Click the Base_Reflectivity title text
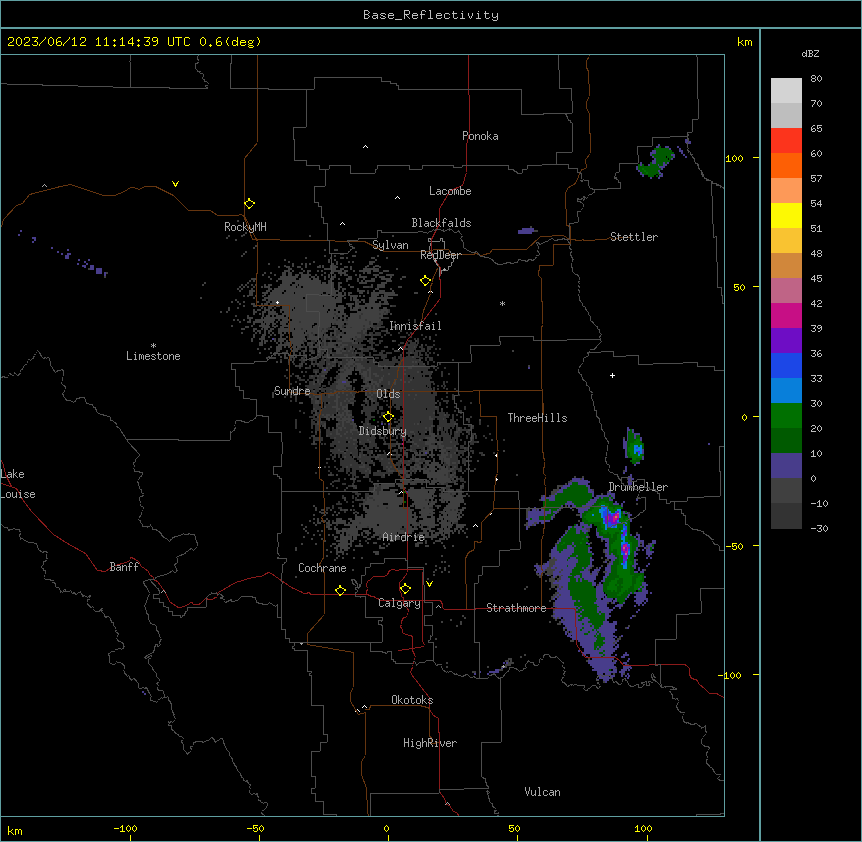 (x=431, y=15)
